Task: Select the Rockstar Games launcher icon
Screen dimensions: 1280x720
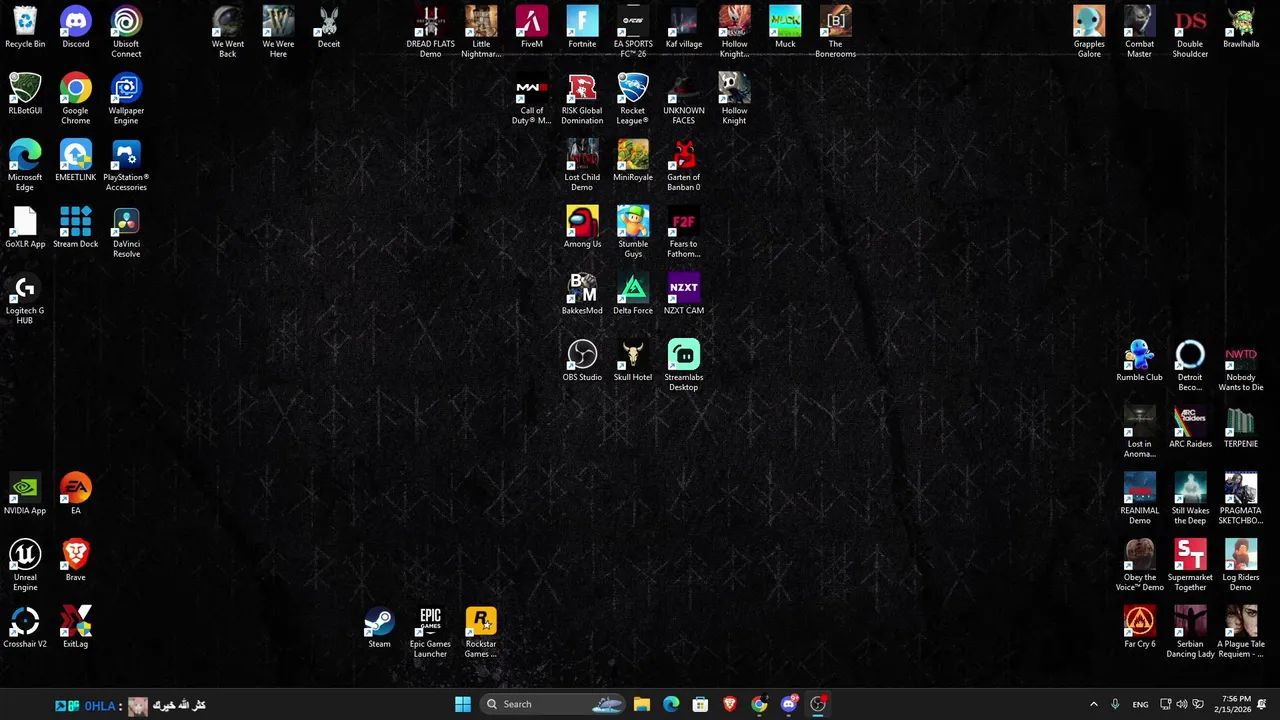Action: tap(481, 633)
